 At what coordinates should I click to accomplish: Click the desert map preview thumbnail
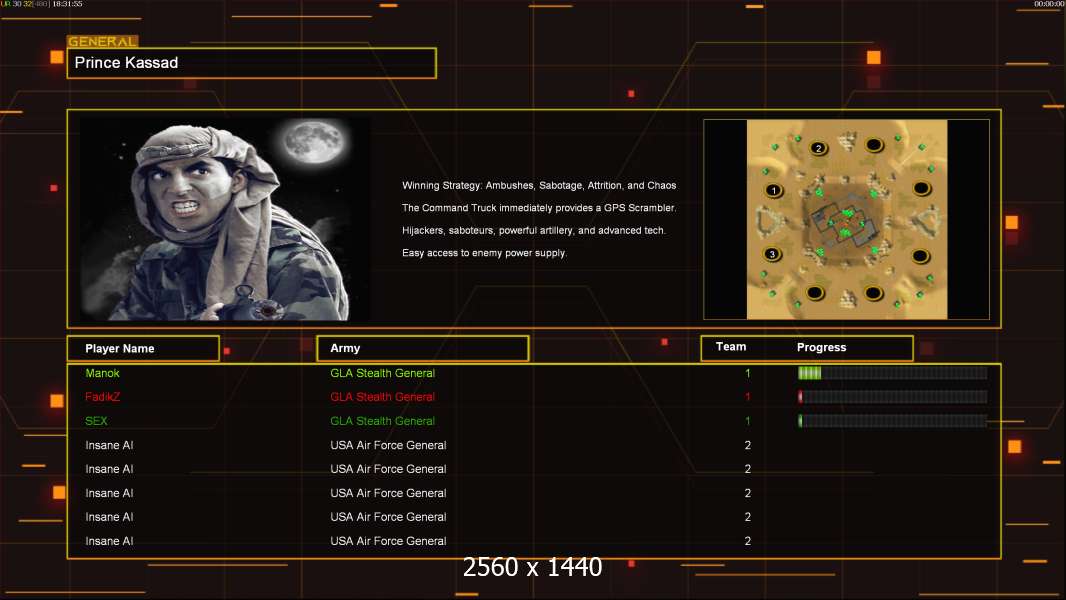[x=846, y=219]
